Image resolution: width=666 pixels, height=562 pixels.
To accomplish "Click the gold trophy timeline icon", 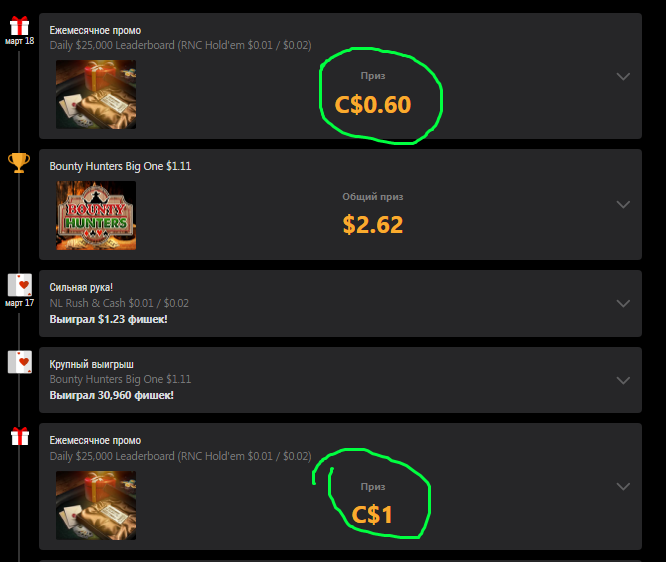I will [19, 163].
